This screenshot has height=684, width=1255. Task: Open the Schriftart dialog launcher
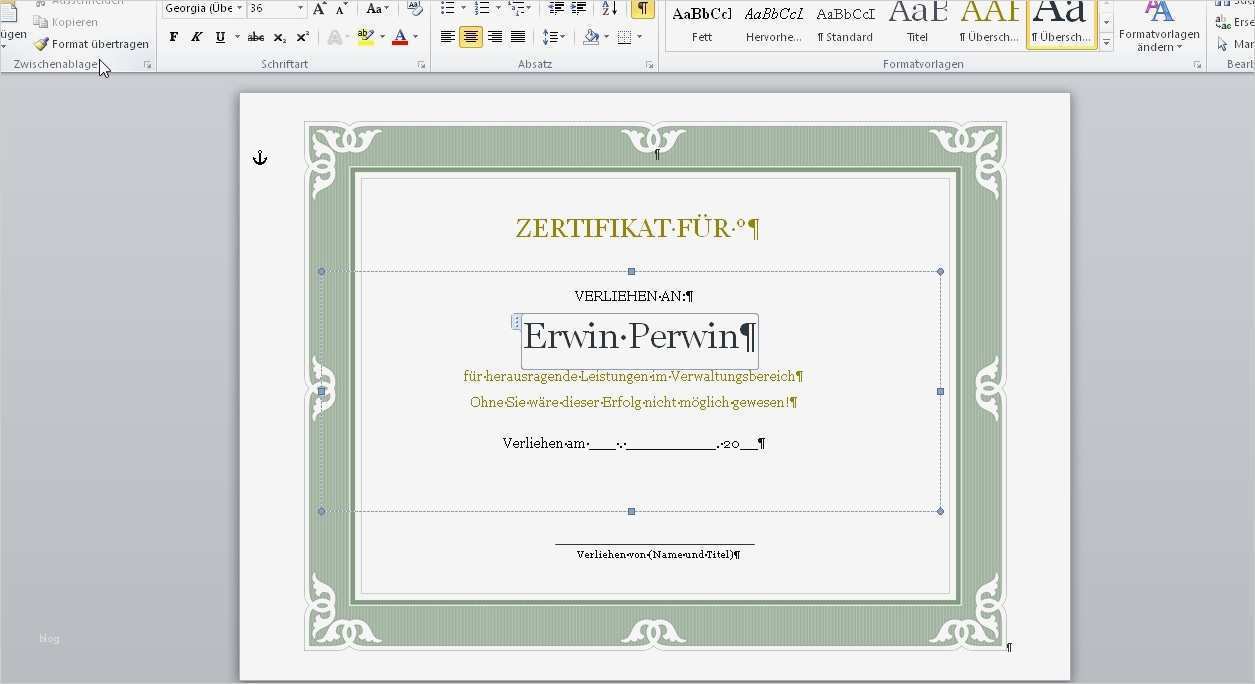tap(421, 63)
